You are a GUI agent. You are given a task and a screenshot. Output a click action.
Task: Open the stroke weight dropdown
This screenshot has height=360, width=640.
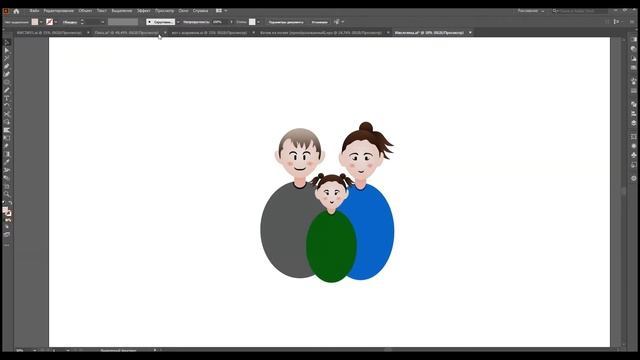tap(102, 22)
